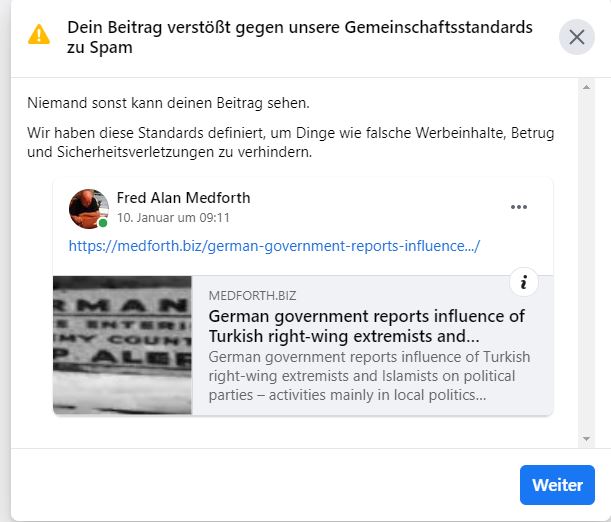This screenshot has height=522, width=611.
Task: Click the link info 'i' icon
Action: pos(523,283)
